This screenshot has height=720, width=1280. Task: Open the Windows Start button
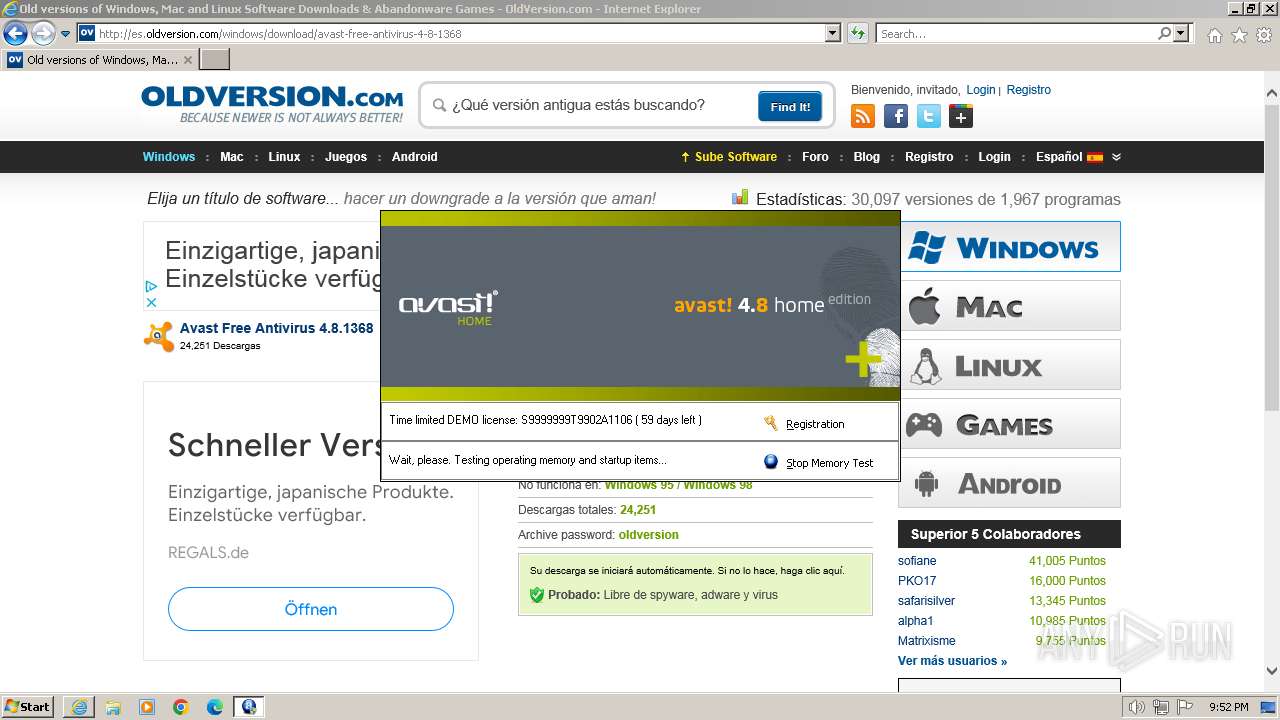28,707
